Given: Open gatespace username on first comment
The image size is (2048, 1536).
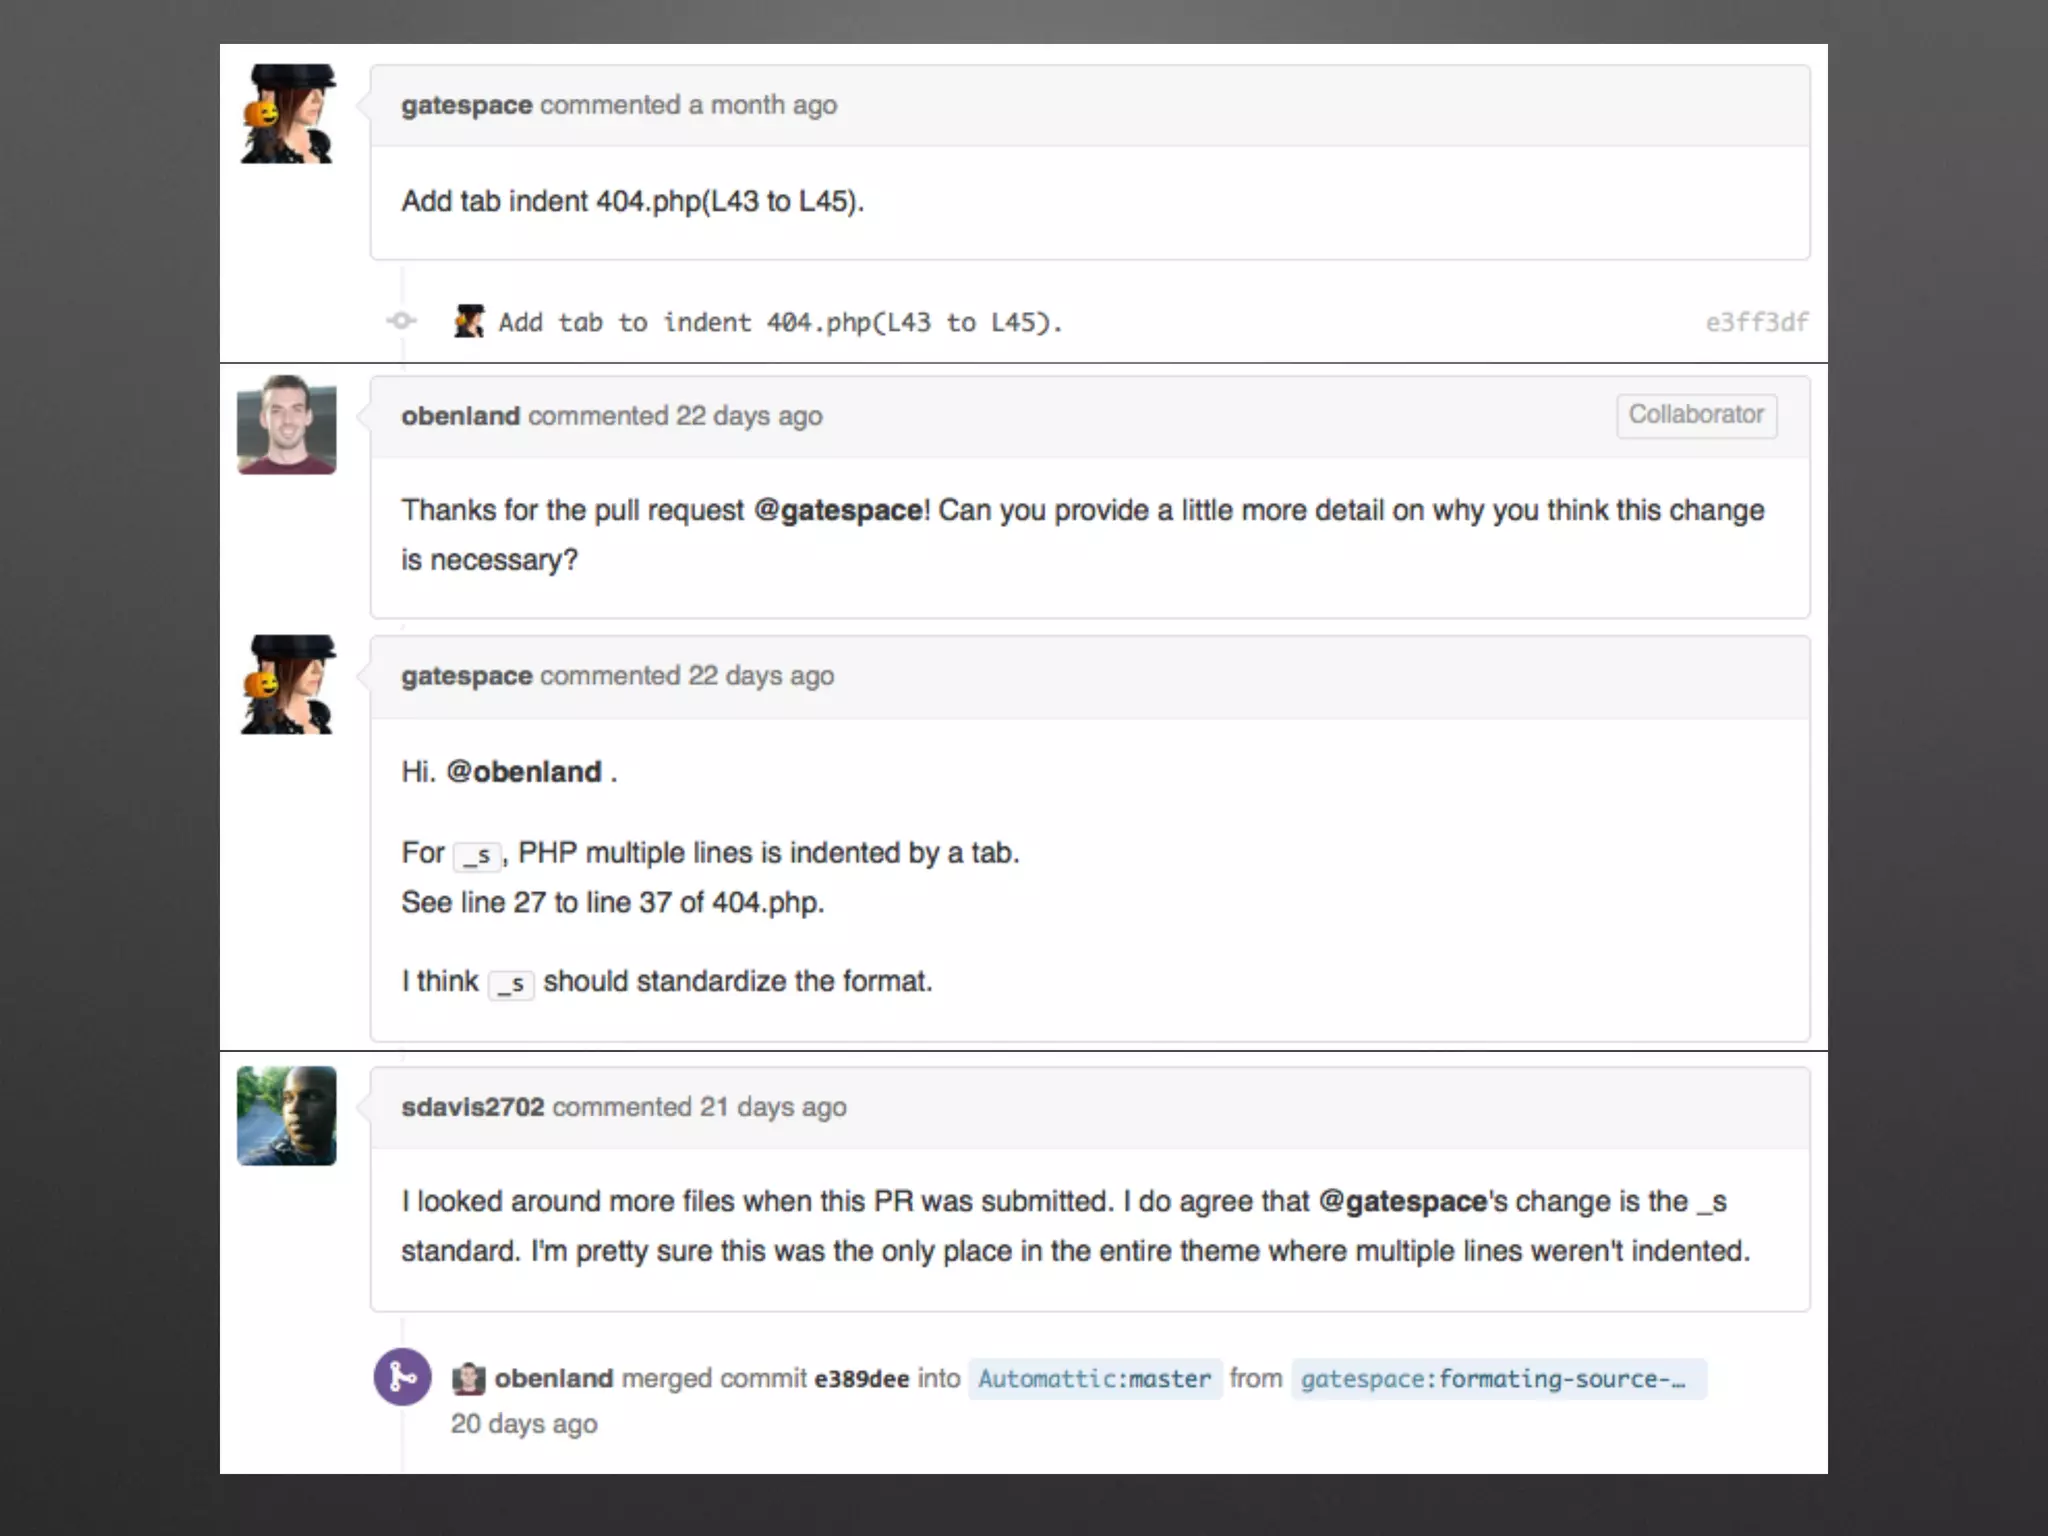Looking at the screenshot, I should point(466,105).
